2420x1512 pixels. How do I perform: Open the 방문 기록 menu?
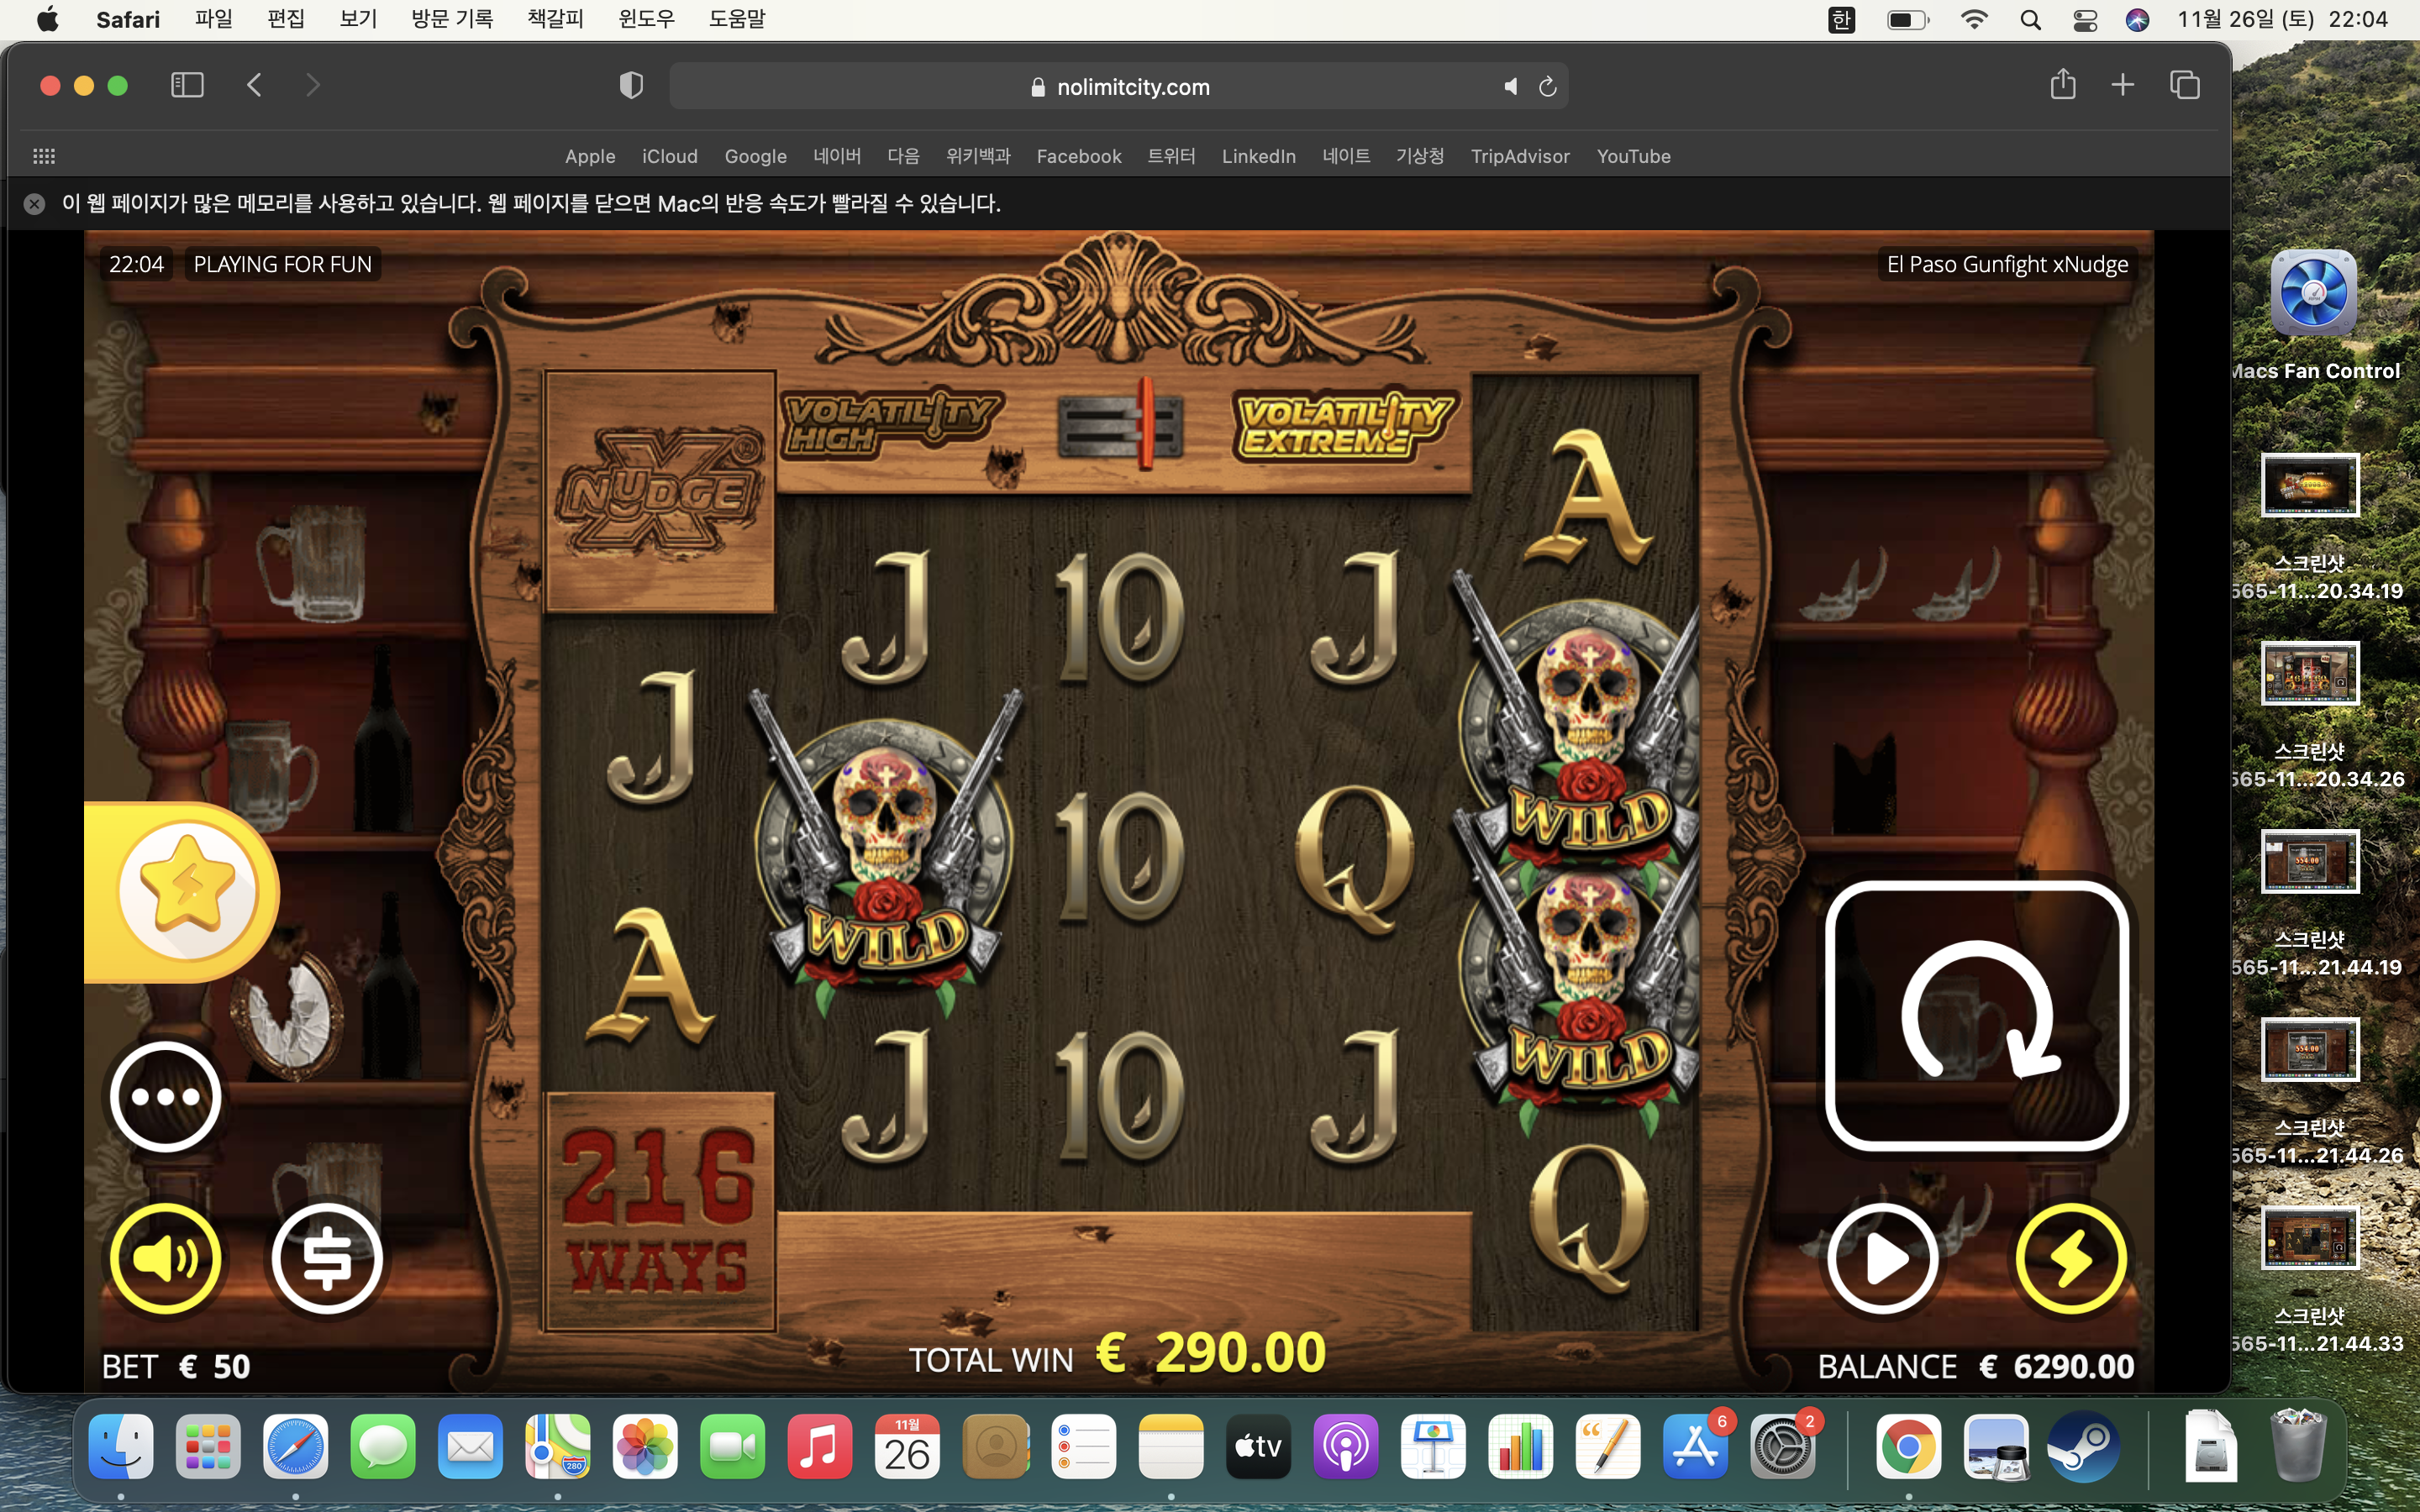click(452, 19)
